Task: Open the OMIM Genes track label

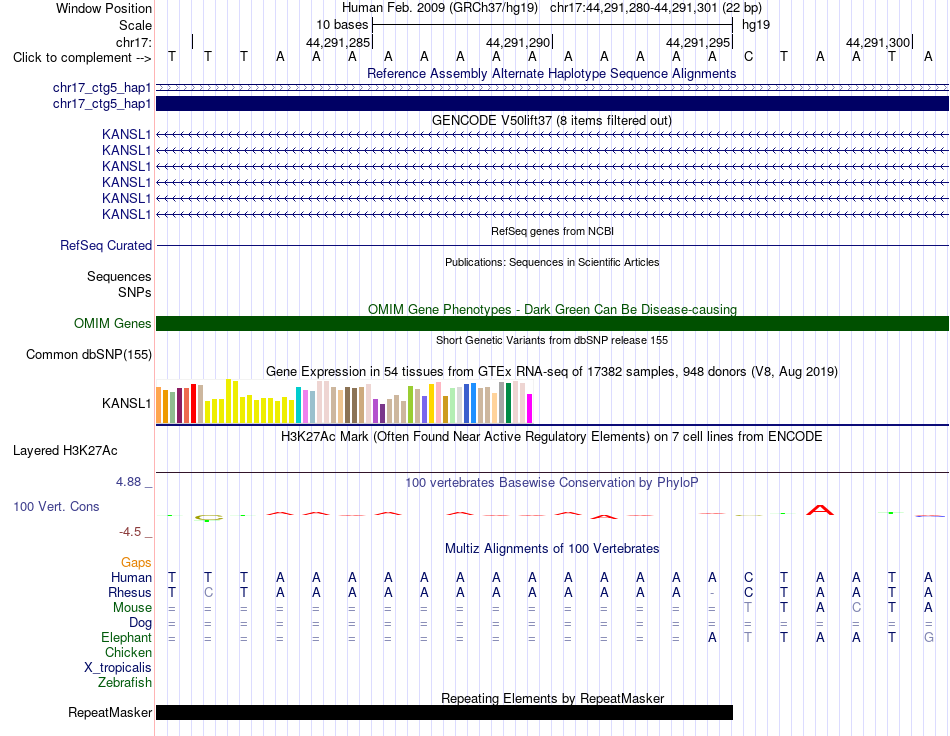Action: click(x=113, y=323)
